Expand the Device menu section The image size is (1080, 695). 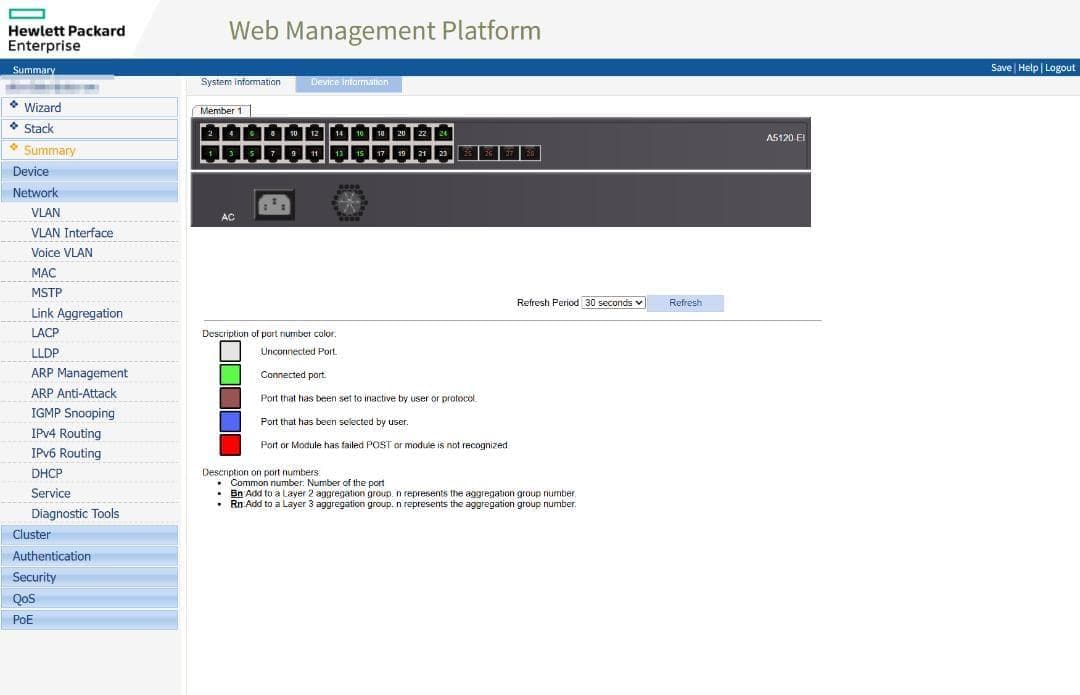pos(31,171)
